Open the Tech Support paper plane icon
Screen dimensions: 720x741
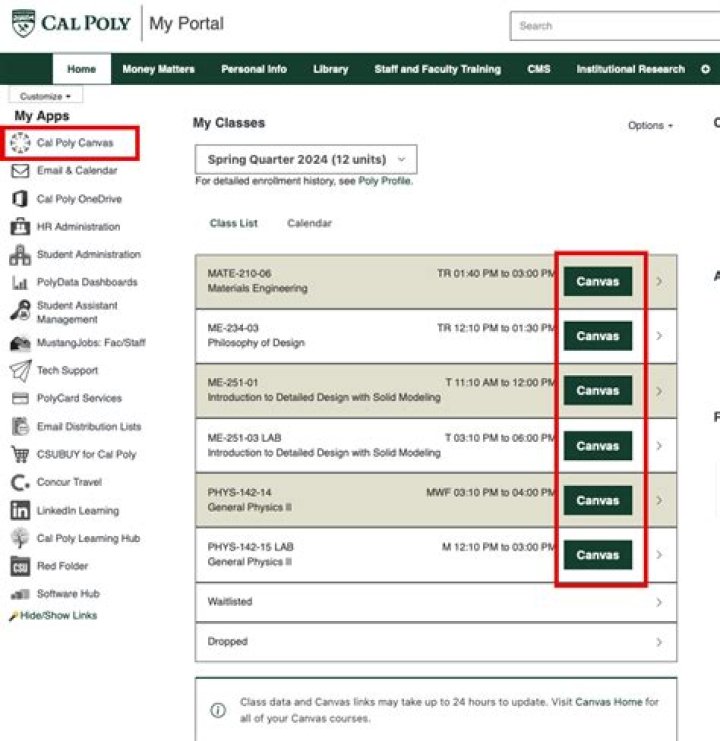pyautogui.click(x=20, y=370)
